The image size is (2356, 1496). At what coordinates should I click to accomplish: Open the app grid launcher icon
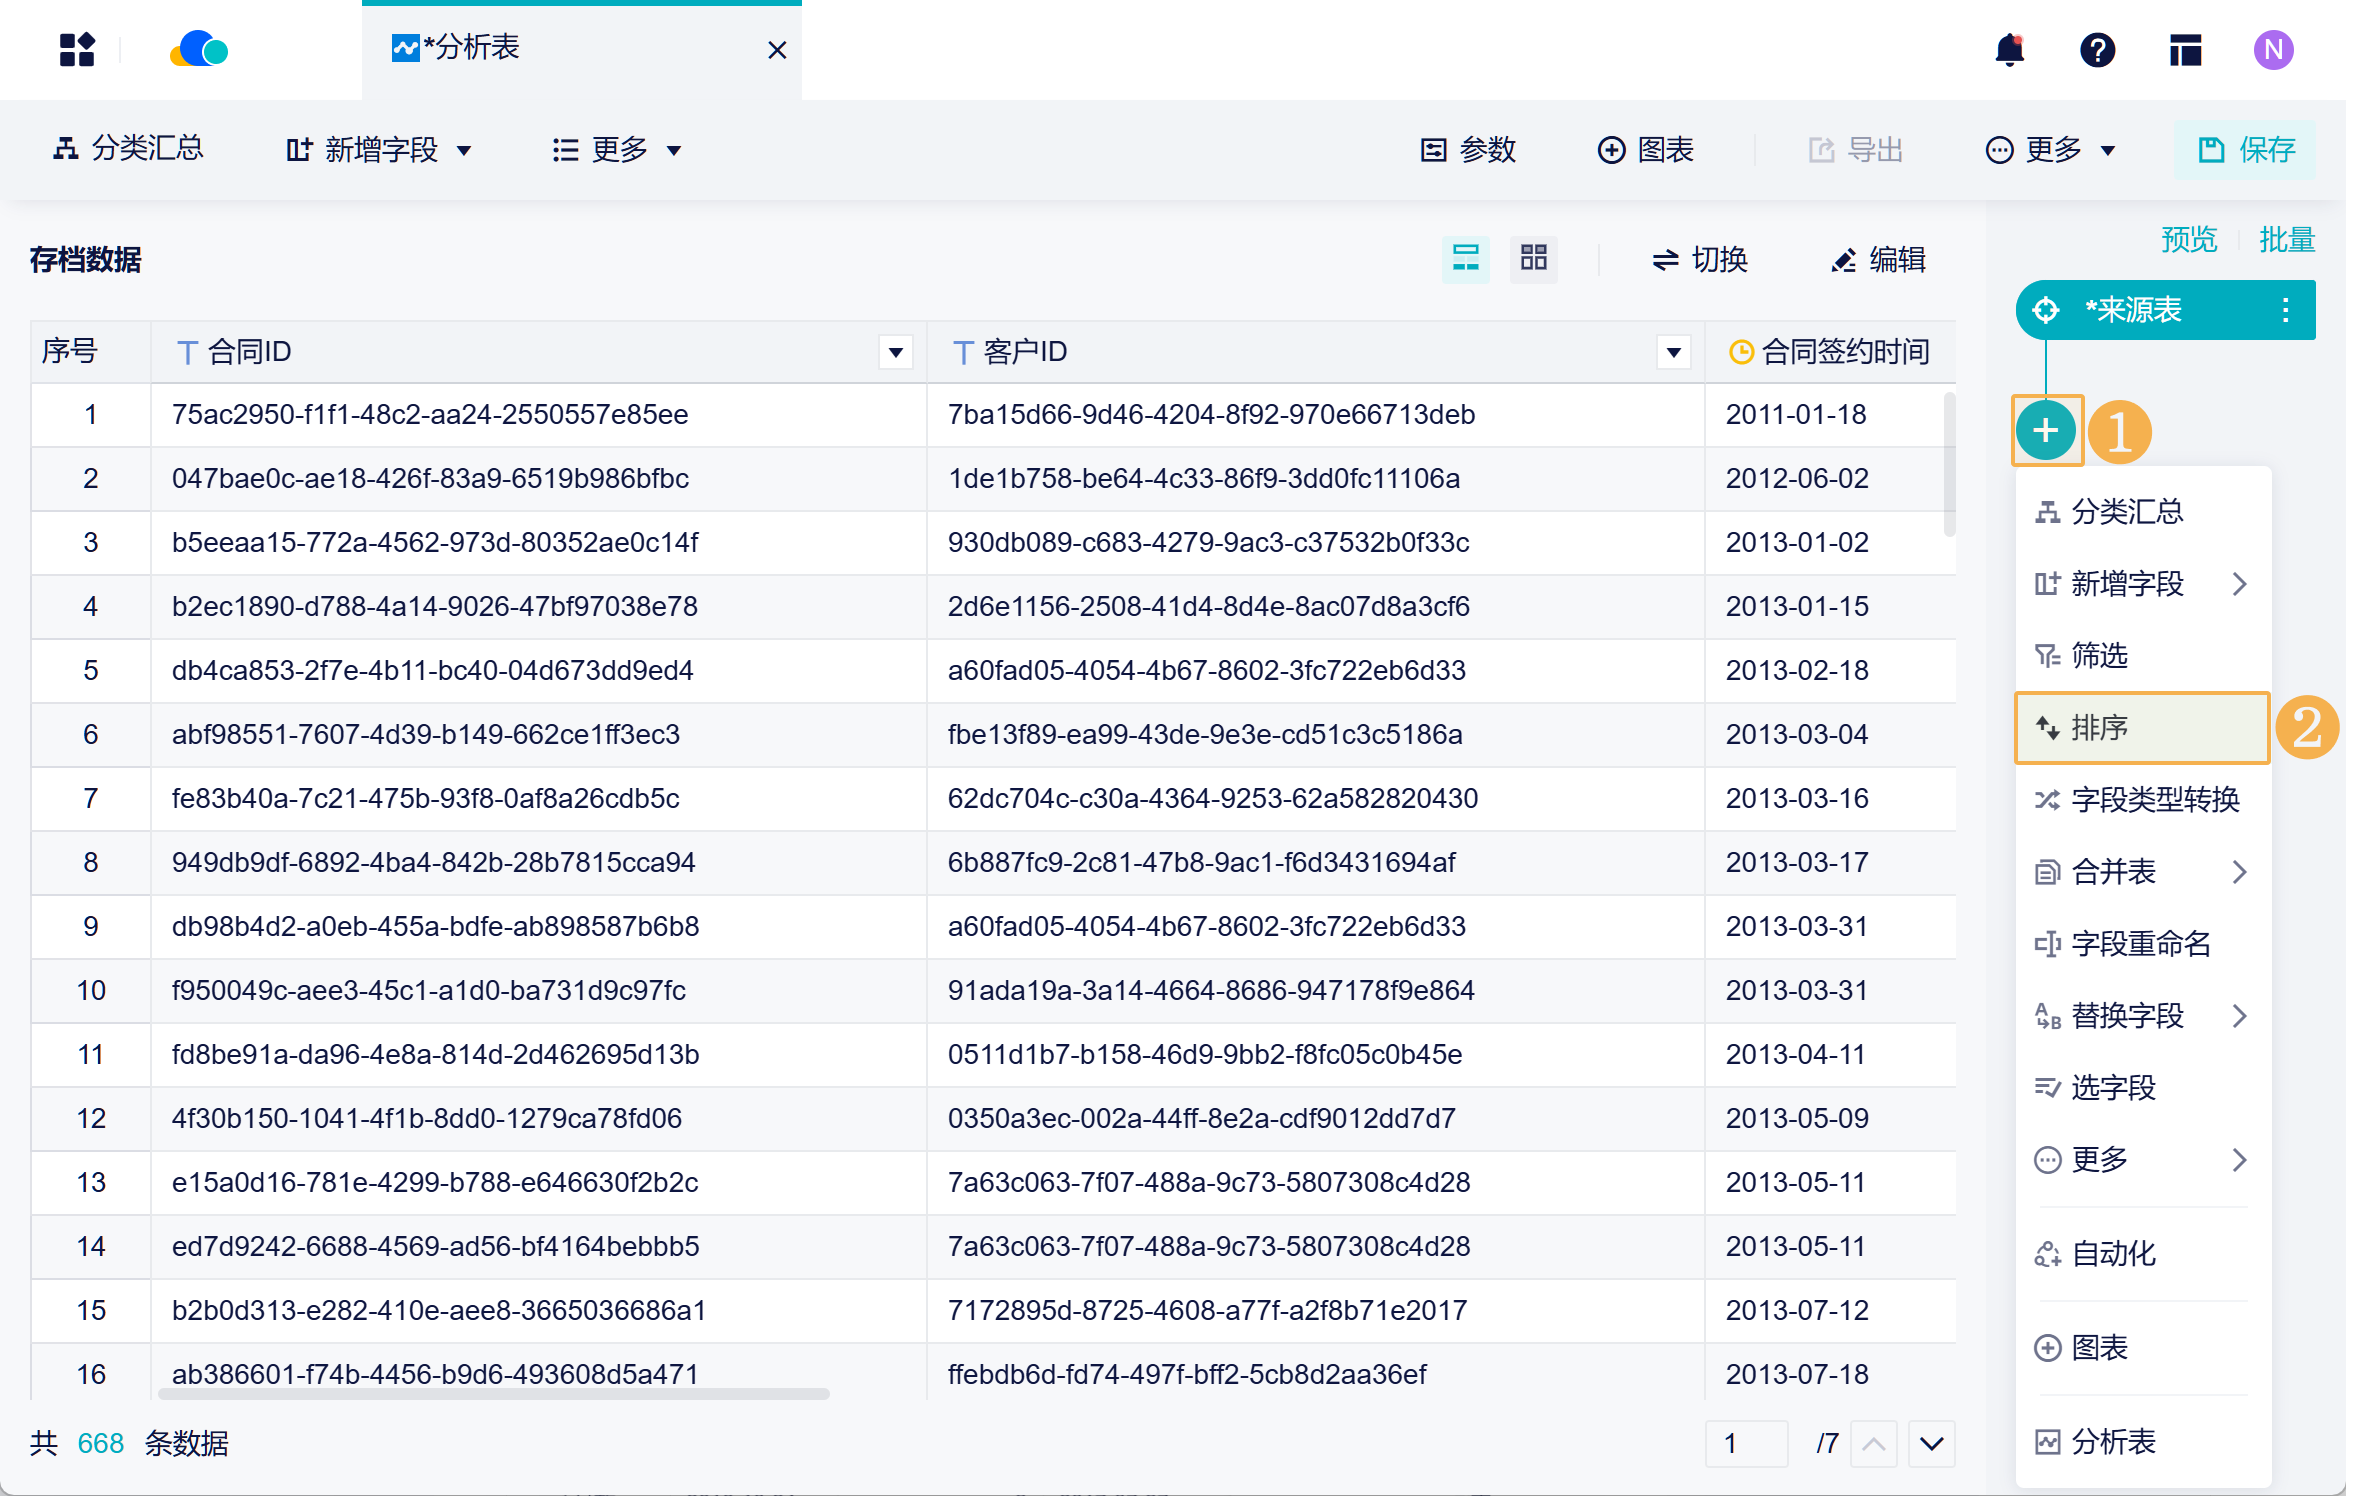coord(77,49)
